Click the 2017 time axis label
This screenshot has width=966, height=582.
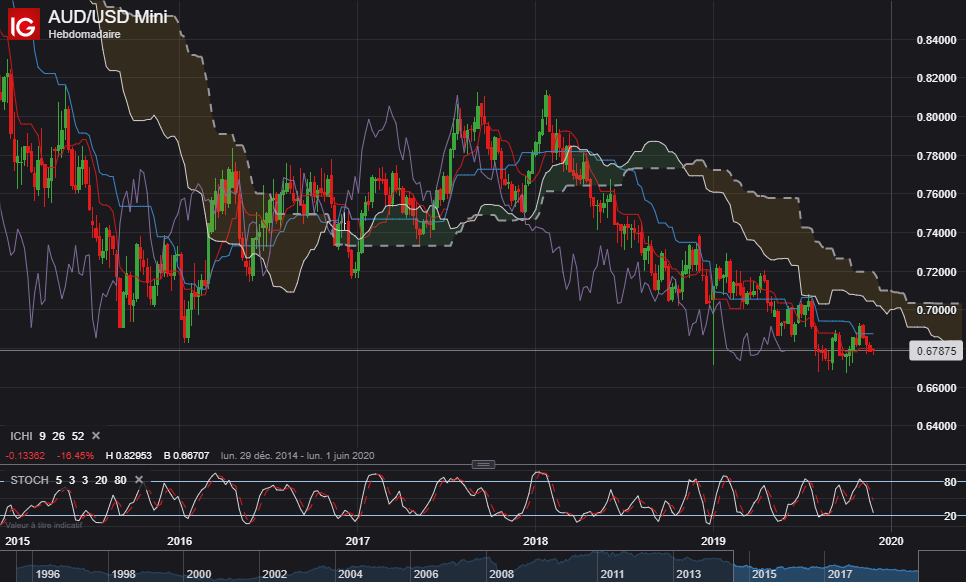pyautogui.click(x=357, y=541)
